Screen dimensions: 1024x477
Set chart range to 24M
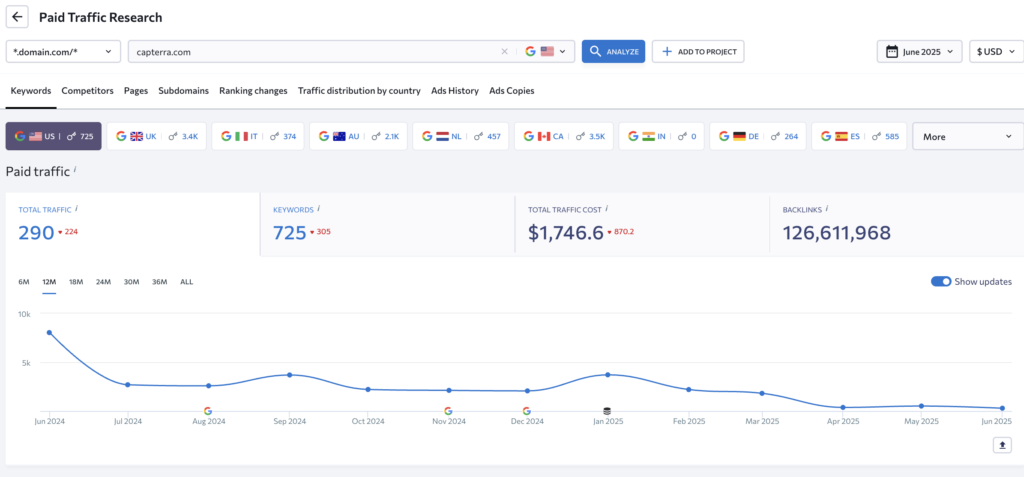[103, 282]
